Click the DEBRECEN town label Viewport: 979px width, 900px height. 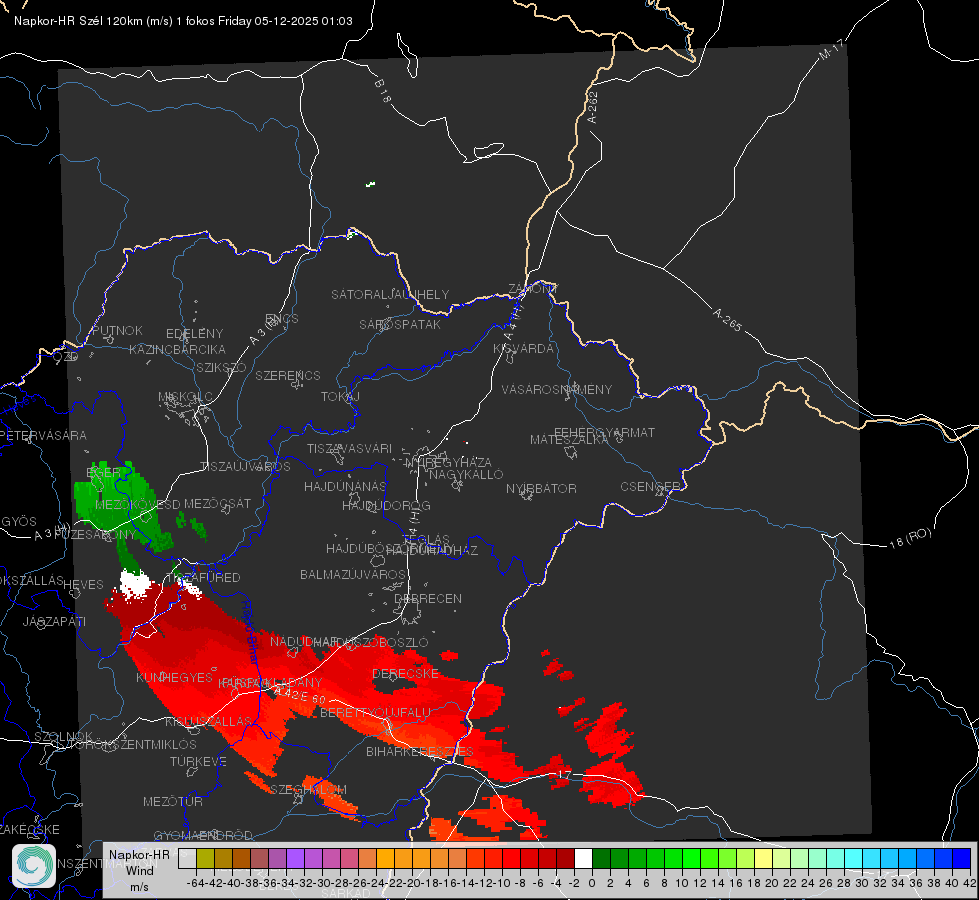428,598
